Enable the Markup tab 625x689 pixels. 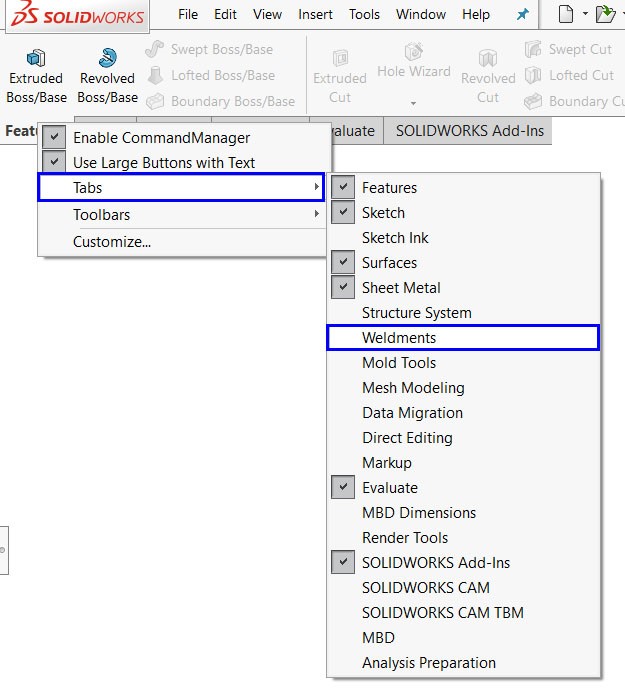click(463, 463)
